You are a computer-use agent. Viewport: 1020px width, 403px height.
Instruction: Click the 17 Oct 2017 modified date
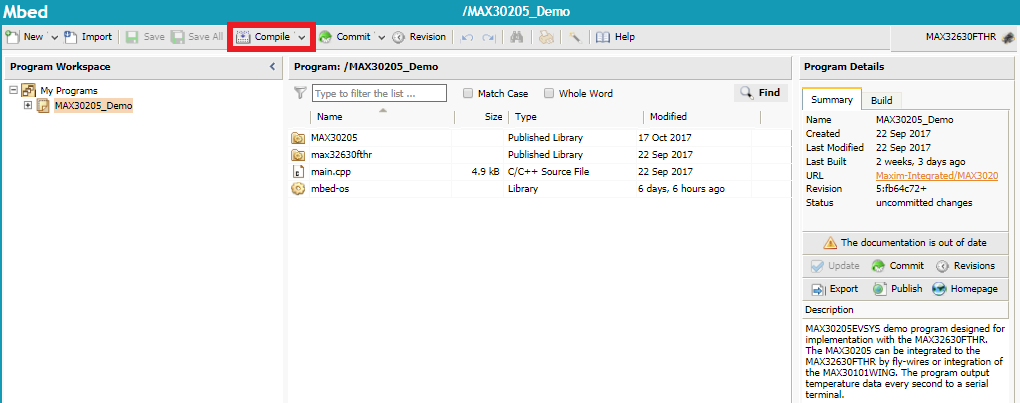click(665, 138)
